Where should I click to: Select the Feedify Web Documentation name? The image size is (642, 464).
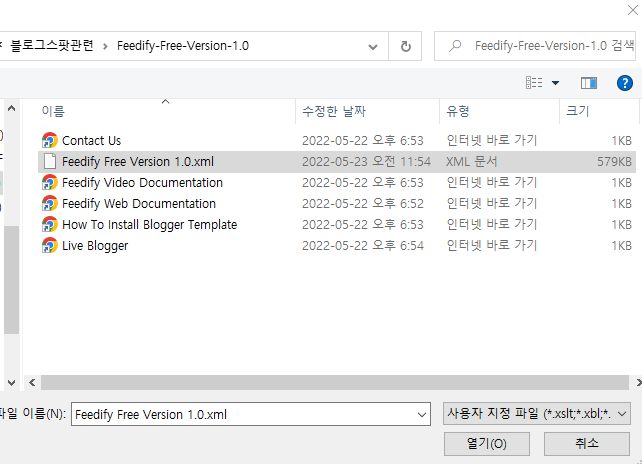pyautogui.click(x=139, y=204)
